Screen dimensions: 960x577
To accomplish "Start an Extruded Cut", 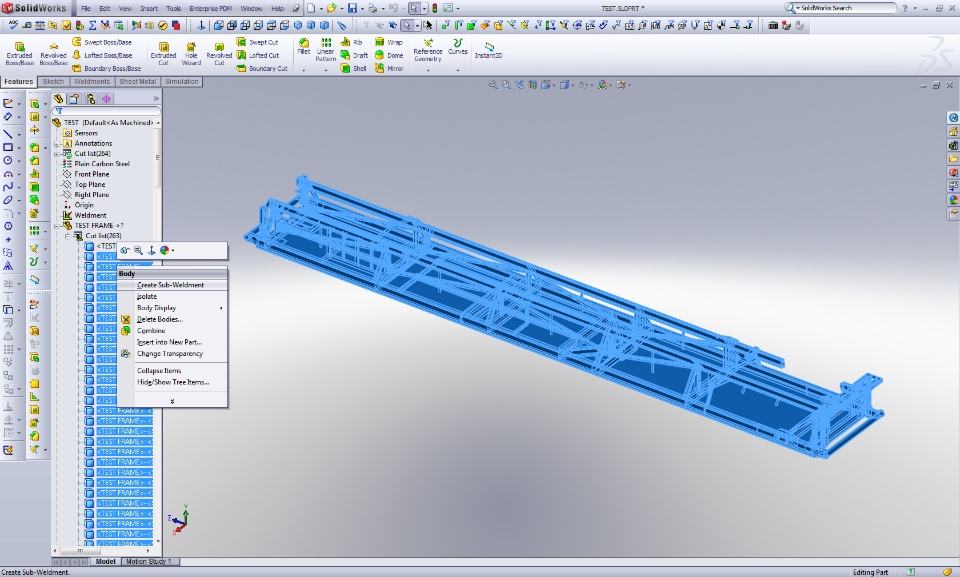I will tap(163, 53).
